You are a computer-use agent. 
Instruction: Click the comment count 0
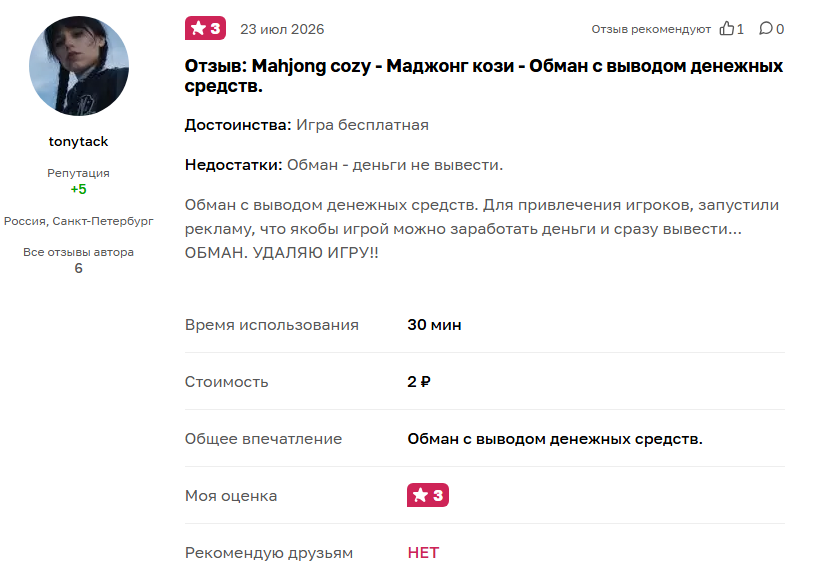780,29
